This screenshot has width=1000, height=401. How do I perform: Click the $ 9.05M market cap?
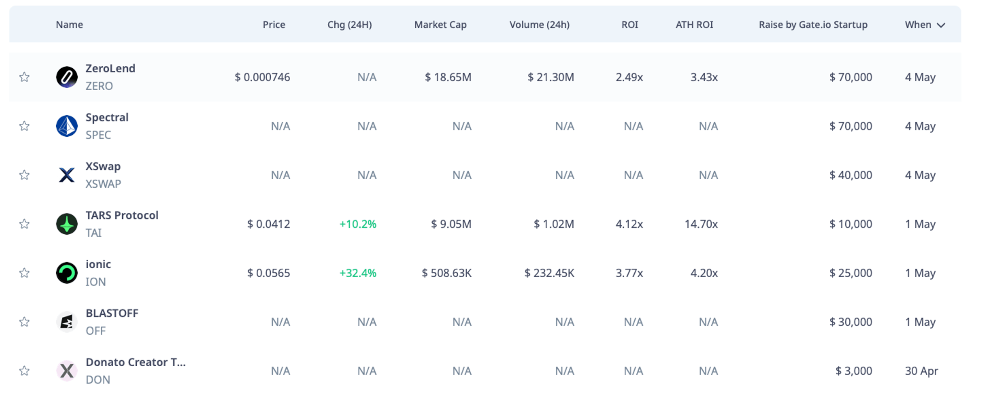click(x=452, y=224)
